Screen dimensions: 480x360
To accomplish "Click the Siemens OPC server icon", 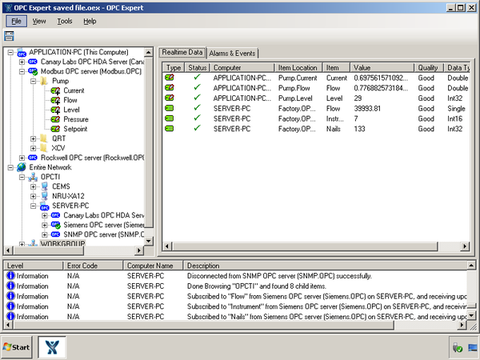I will [56, 225].
